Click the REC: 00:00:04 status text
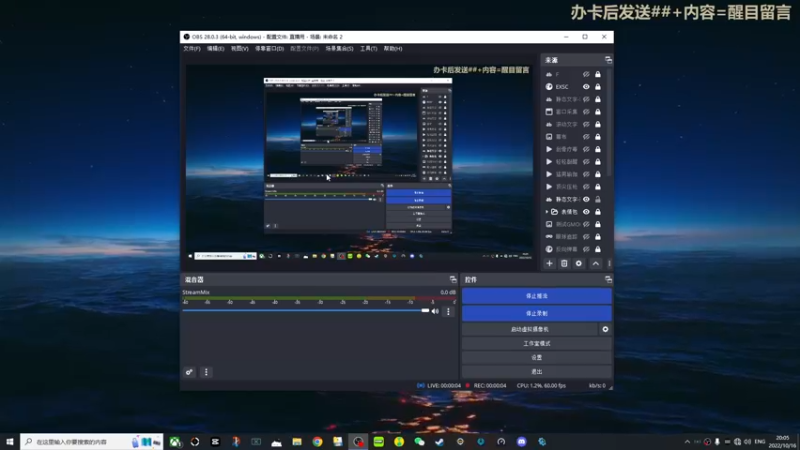800x450 pixels. click(x=490, y=385)
